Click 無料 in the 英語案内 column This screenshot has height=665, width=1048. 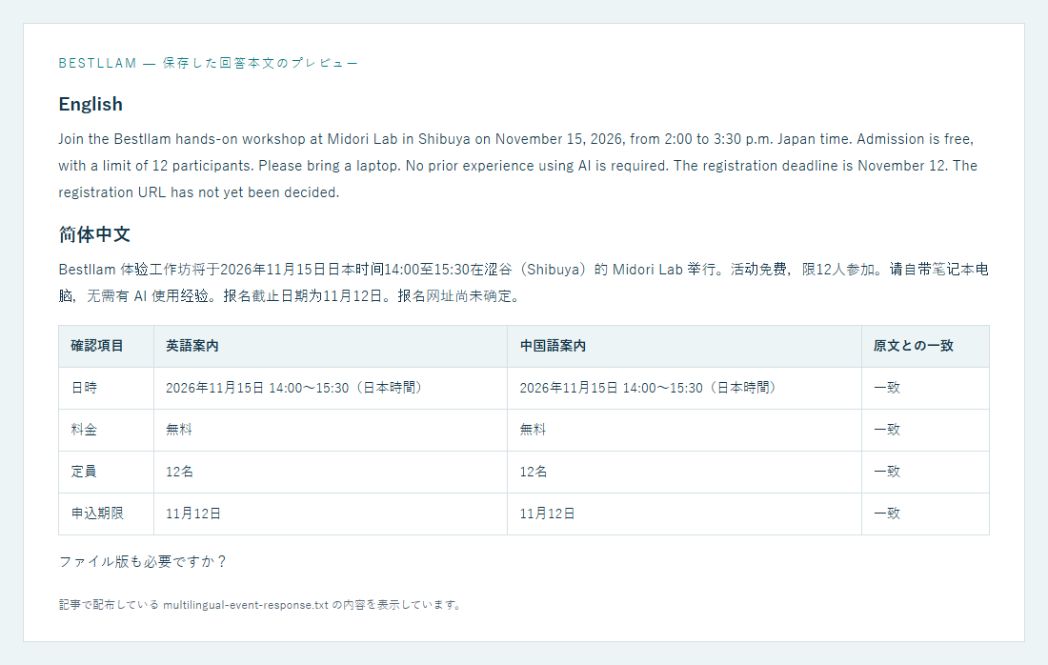178,430
